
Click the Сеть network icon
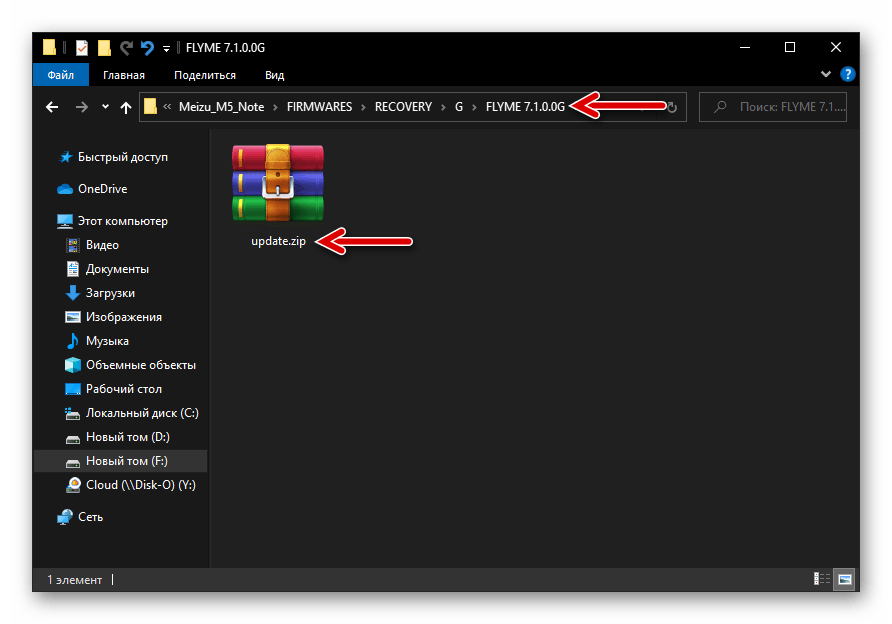point(65,516)
